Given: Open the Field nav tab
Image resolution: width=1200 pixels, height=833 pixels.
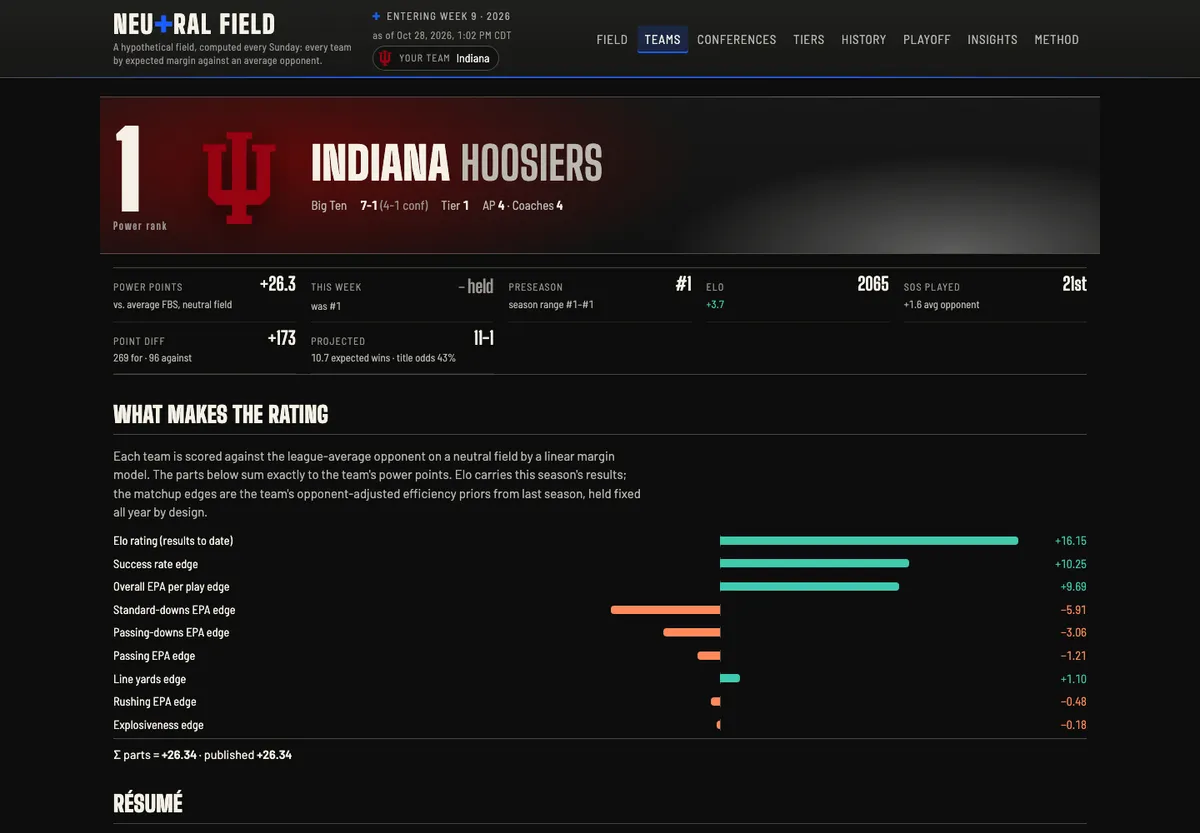Looking at the screenshot, I should (612, 40).
